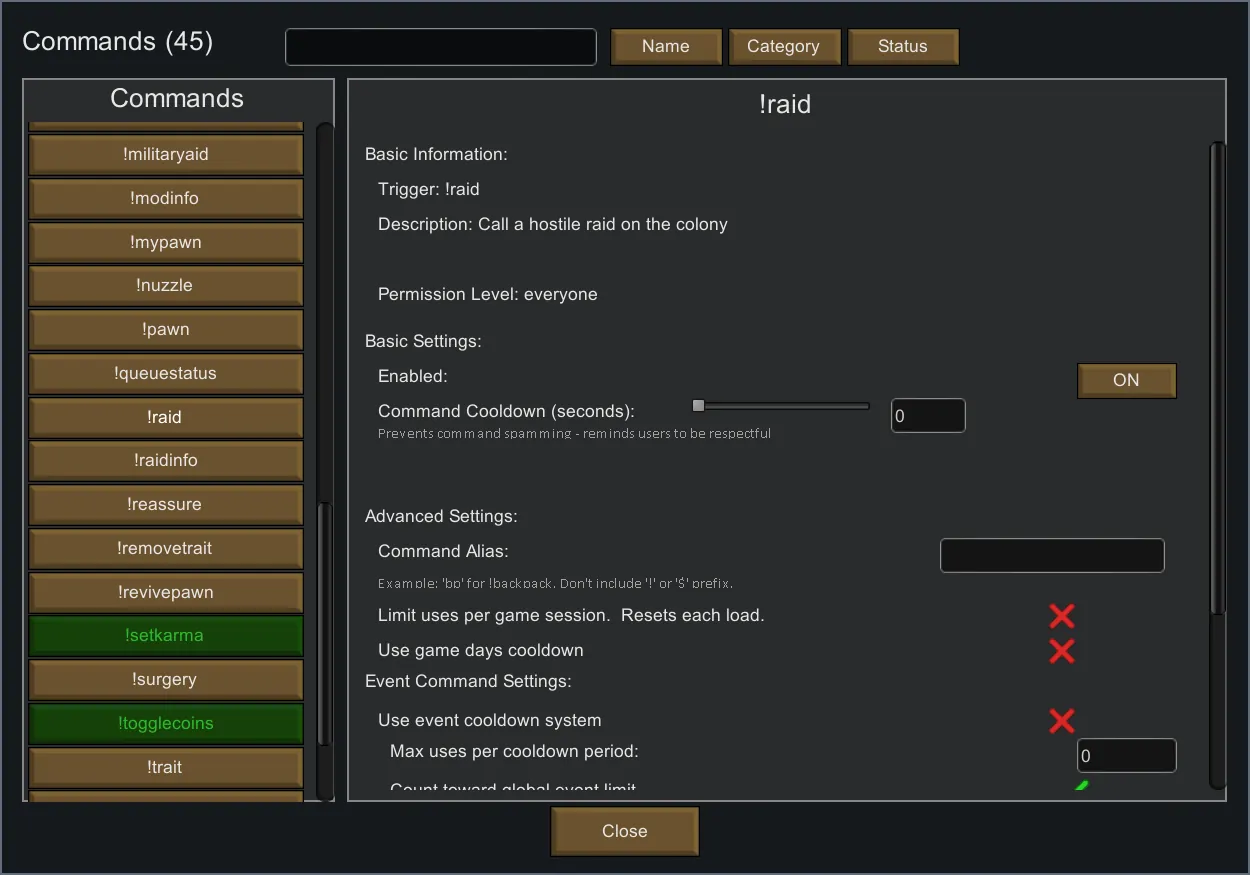Click the command search box

441,47
